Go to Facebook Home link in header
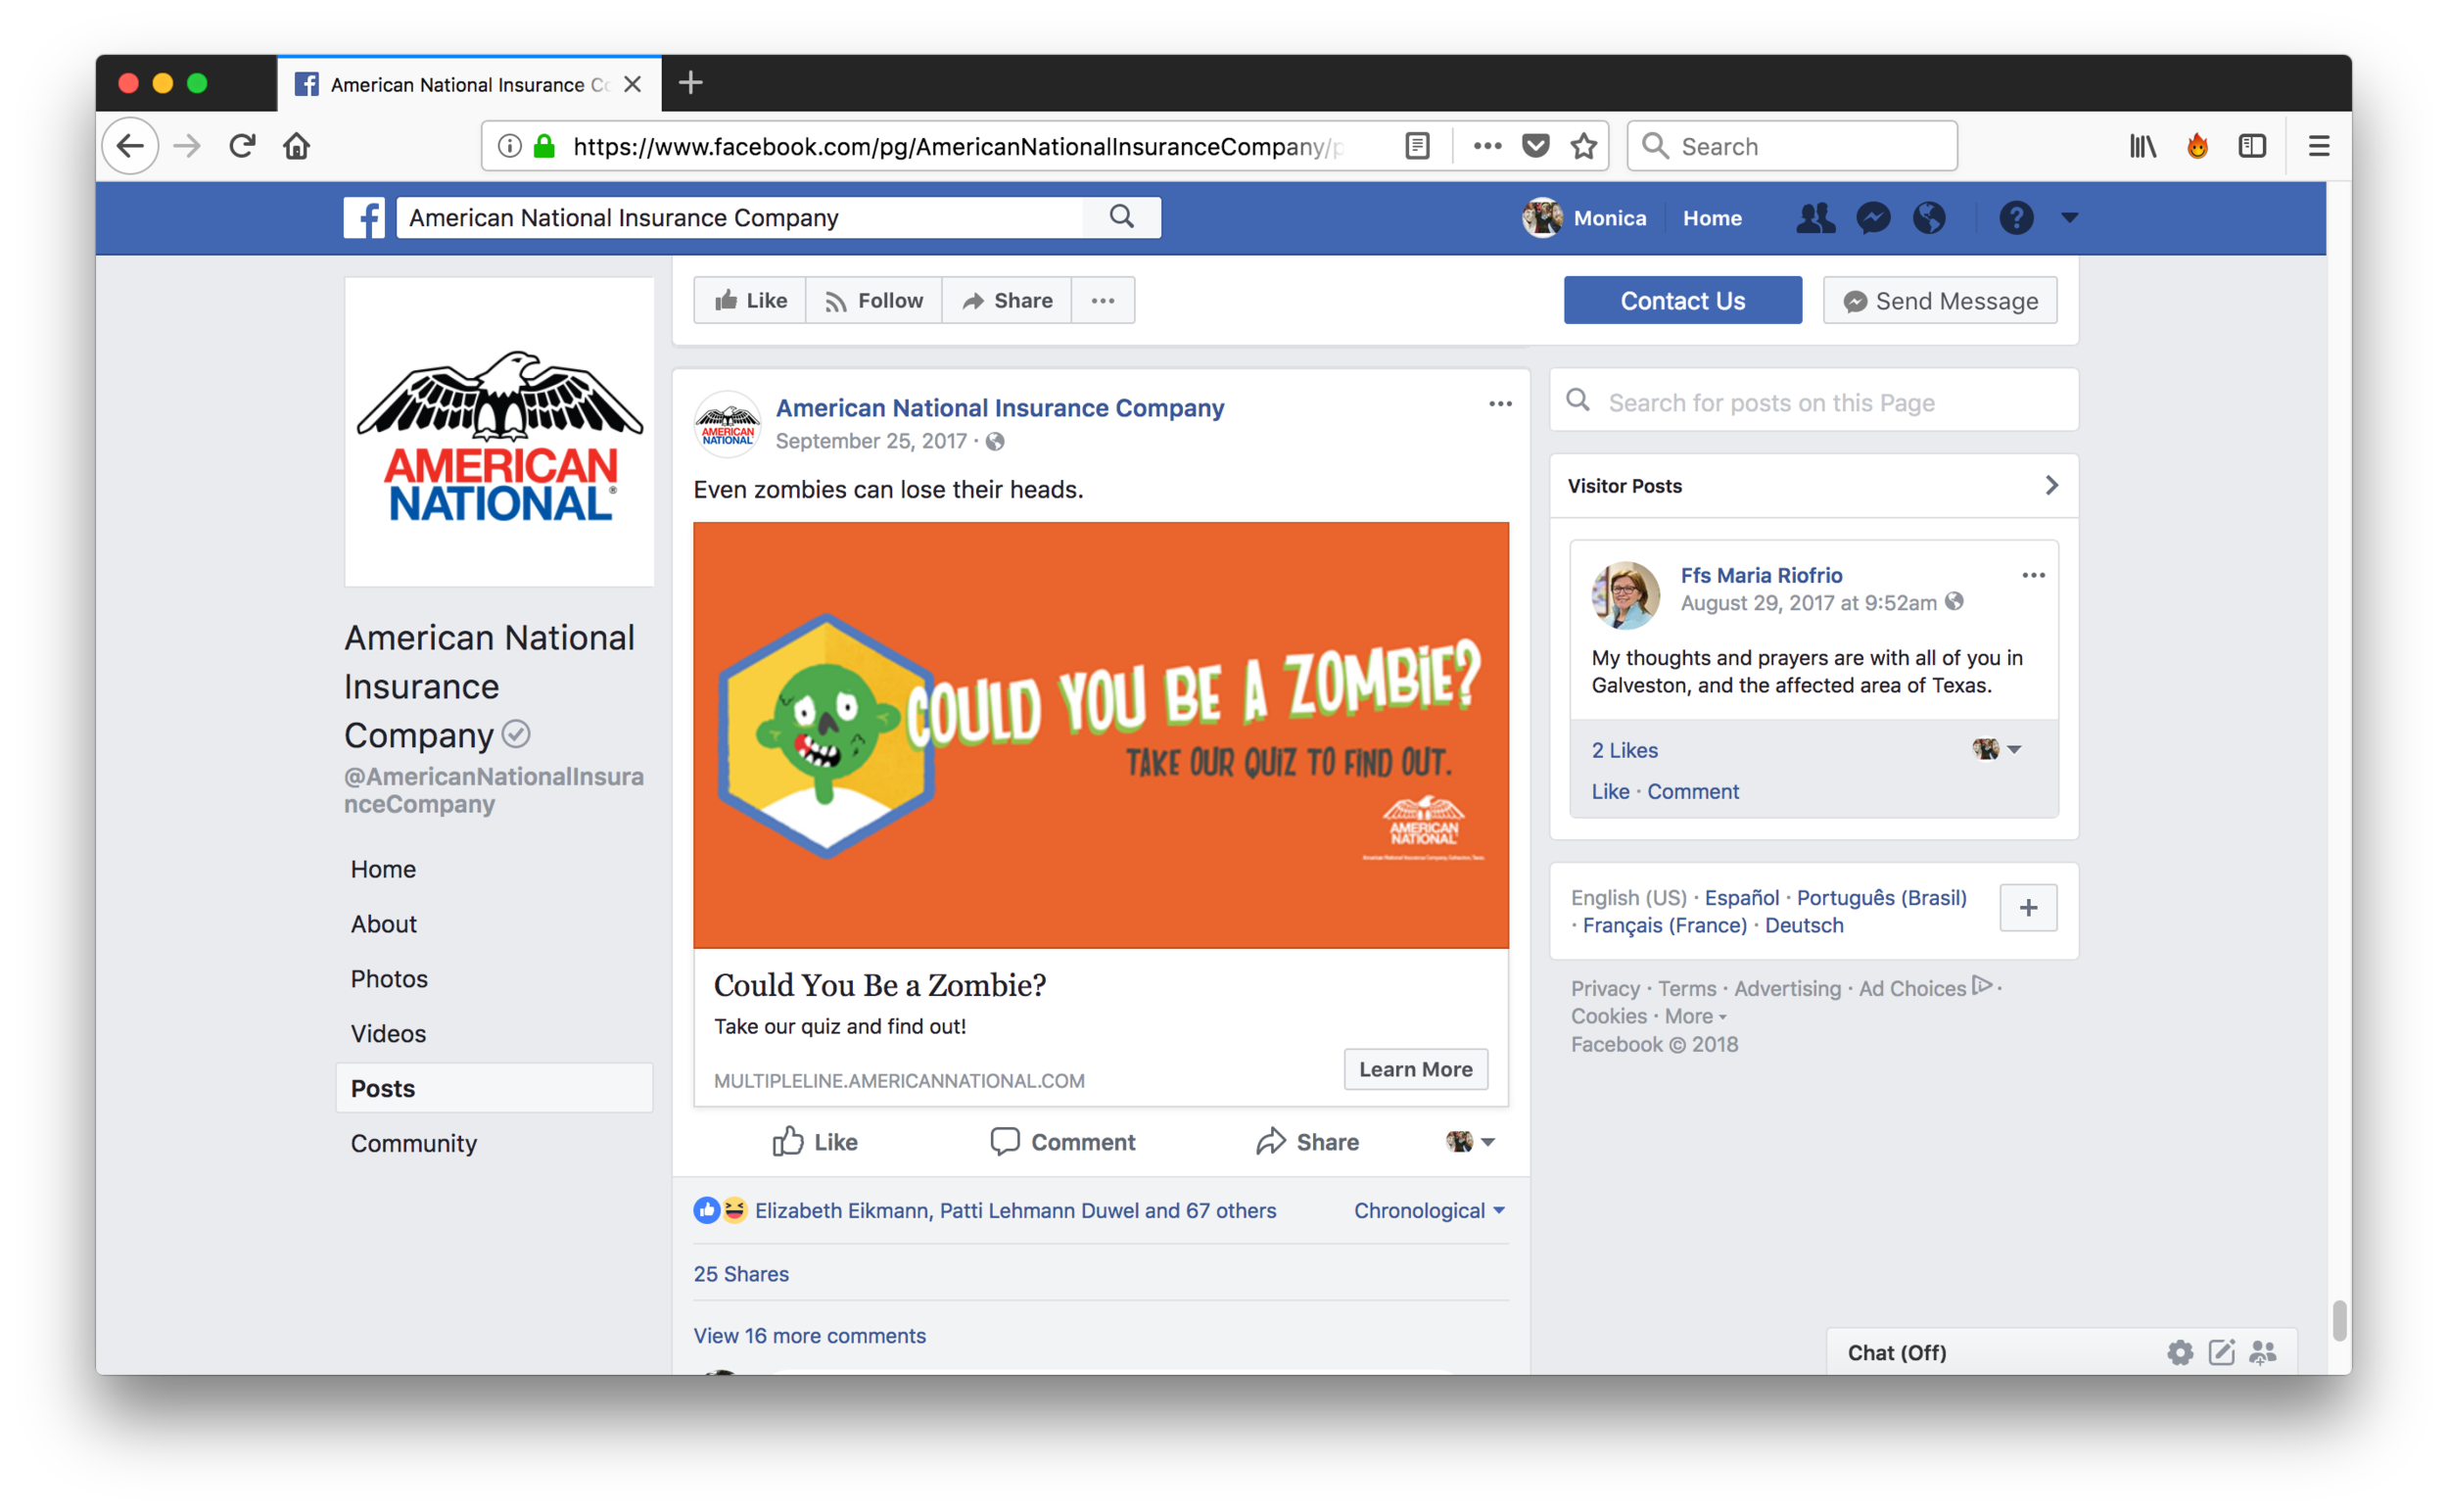The width and height of the screenshot is (2448, 1512). click(x=1711, y=217)
